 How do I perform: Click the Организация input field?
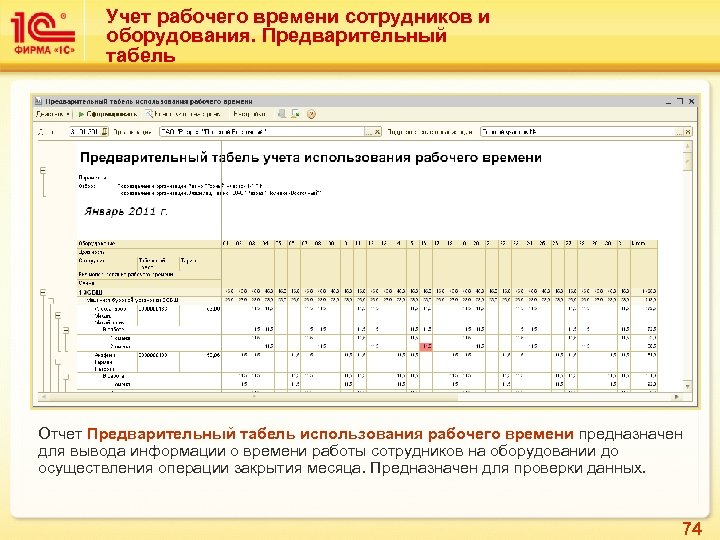[262, 132]
